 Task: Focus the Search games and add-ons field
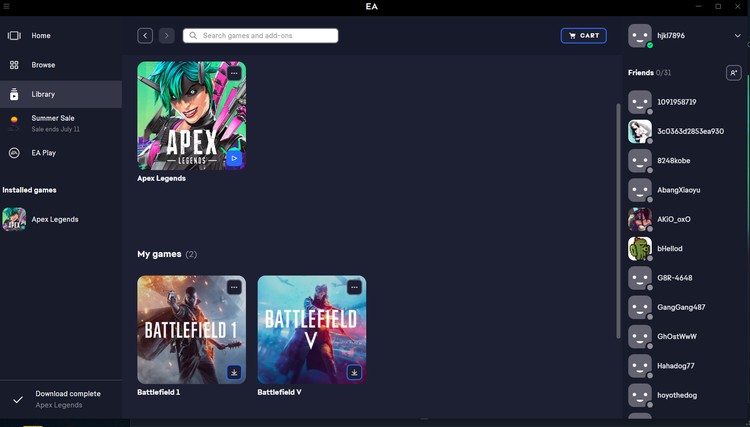[x=260, y=35]
